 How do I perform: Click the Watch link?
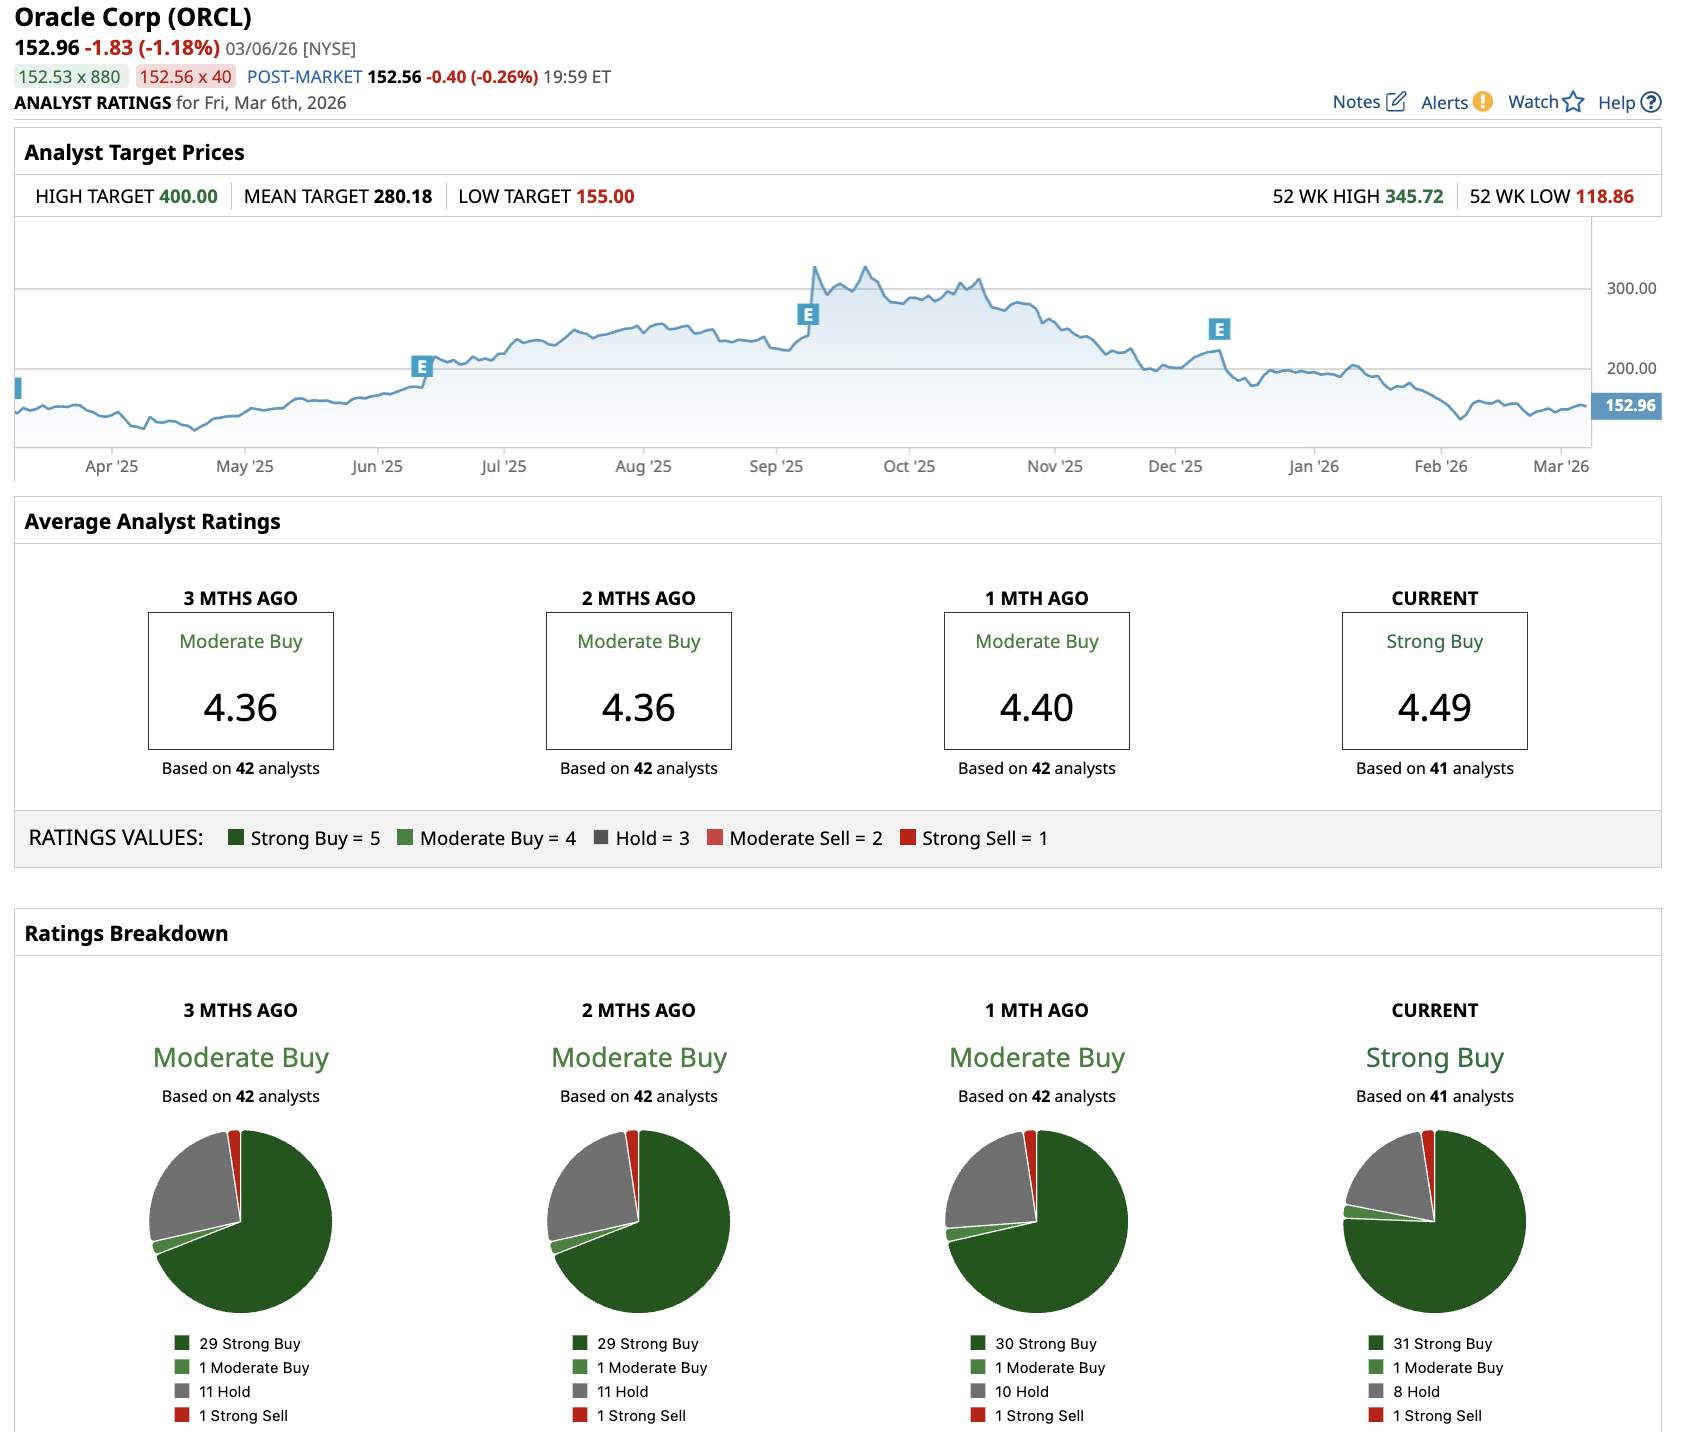1533,102
